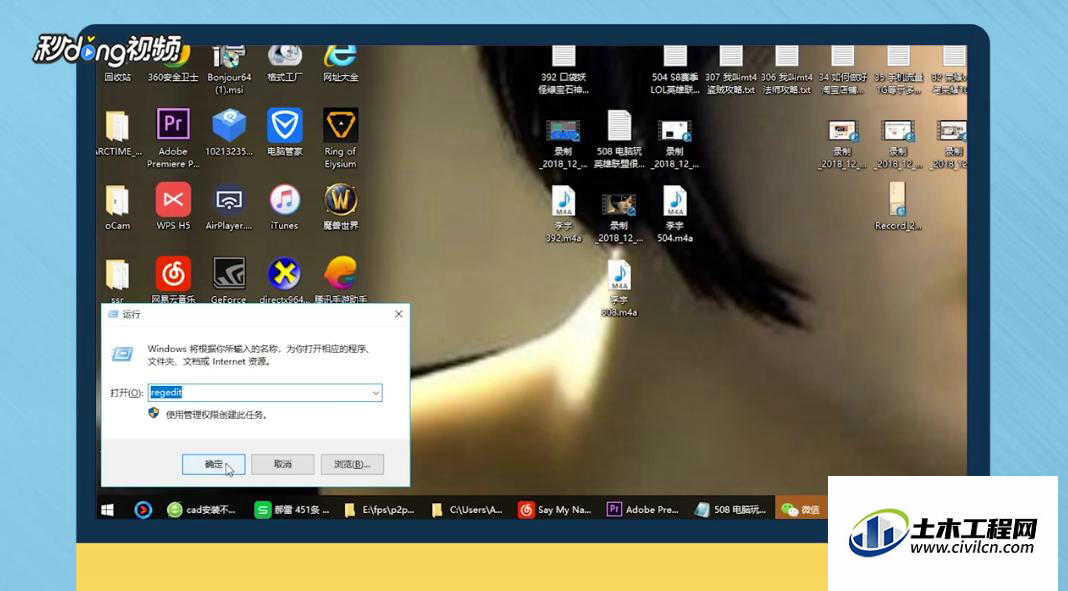
Task: Select the Ring of Elysium icon
Action: tap(340, 138)
